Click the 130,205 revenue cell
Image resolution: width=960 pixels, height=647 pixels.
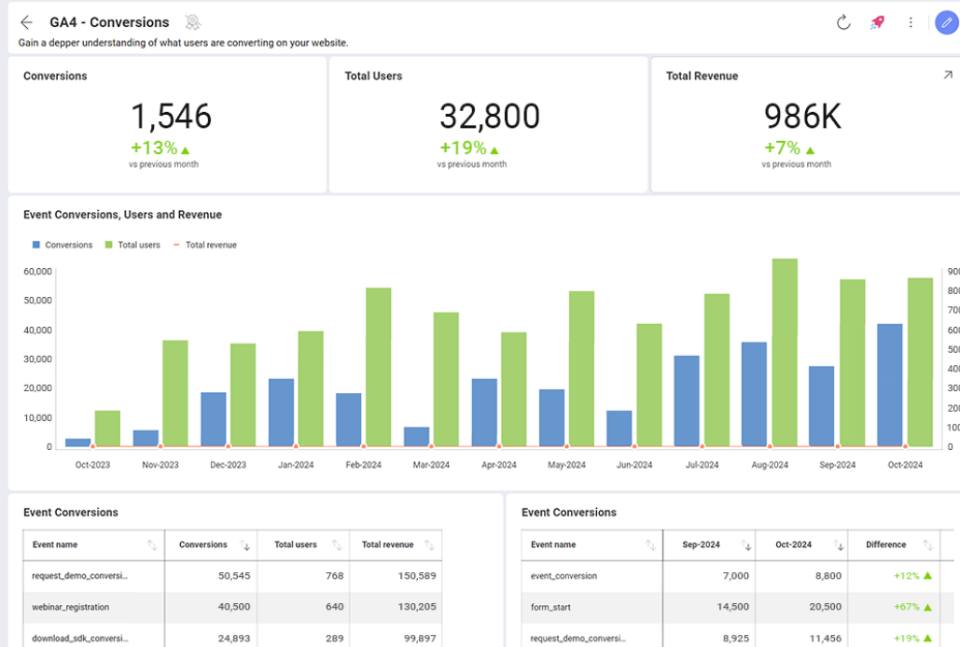[417, 607]
